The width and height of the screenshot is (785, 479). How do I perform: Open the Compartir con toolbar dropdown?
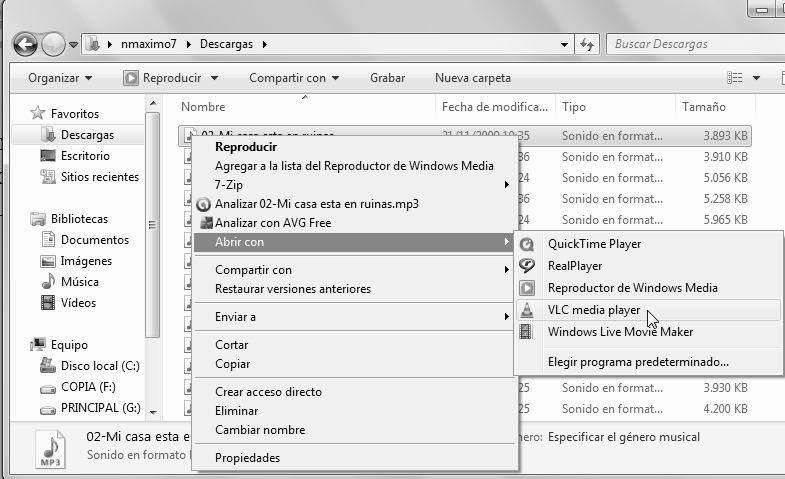[294, 78]
